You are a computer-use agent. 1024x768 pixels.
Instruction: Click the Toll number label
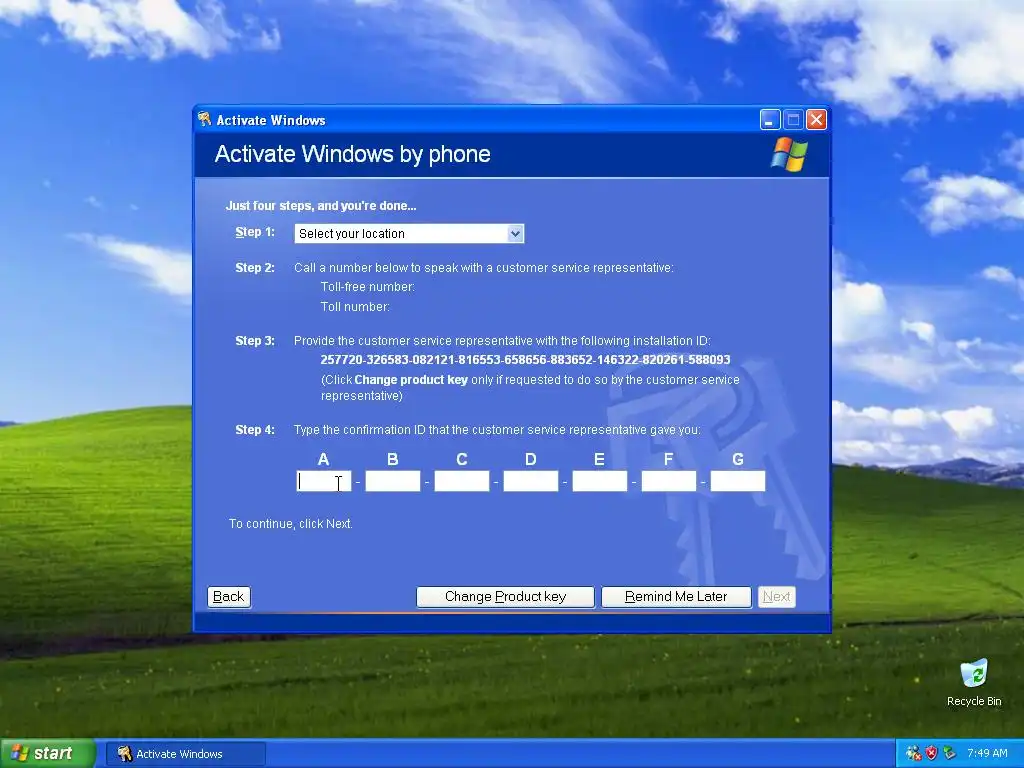pyautogui.click(x=355, y=306)
